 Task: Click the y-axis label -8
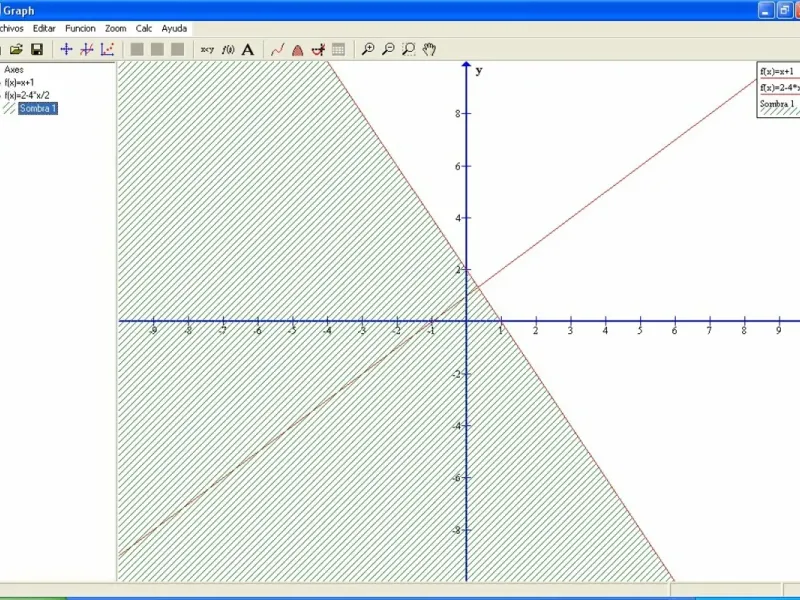456,530
